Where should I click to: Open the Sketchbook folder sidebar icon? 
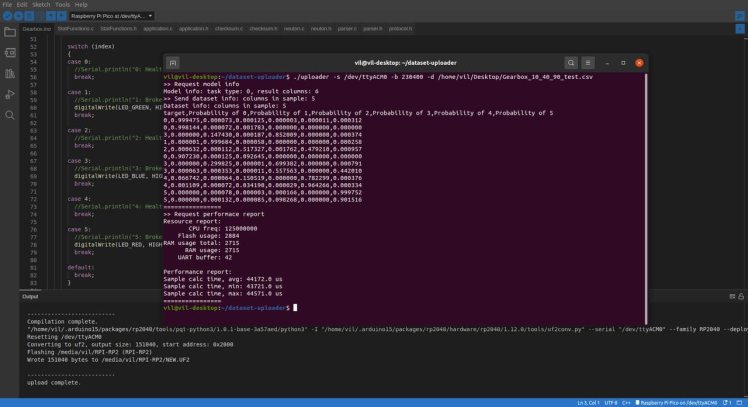click(x=10, y=32)
